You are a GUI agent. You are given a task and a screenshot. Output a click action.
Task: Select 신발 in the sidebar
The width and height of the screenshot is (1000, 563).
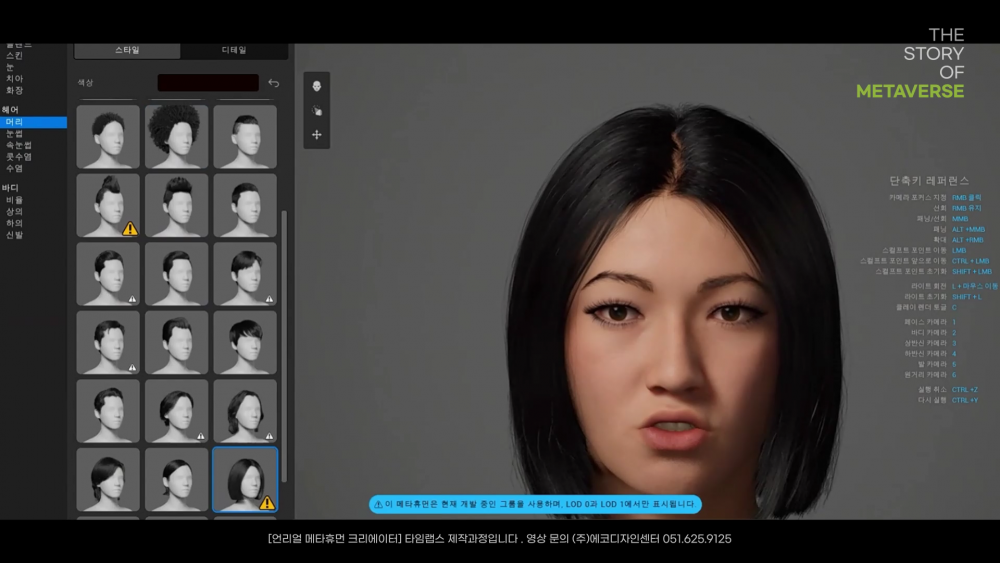coord(14,235)
